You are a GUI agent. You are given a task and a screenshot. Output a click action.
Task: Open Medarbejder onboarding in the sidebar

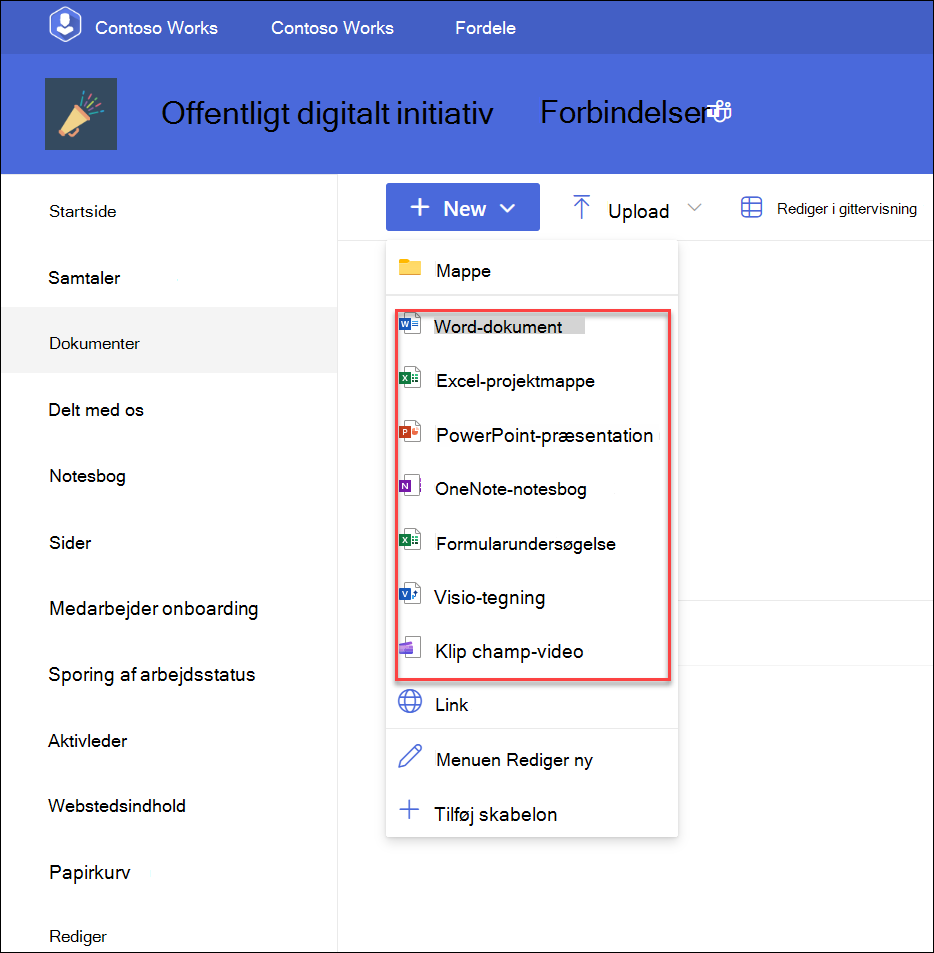coord(154,608)
